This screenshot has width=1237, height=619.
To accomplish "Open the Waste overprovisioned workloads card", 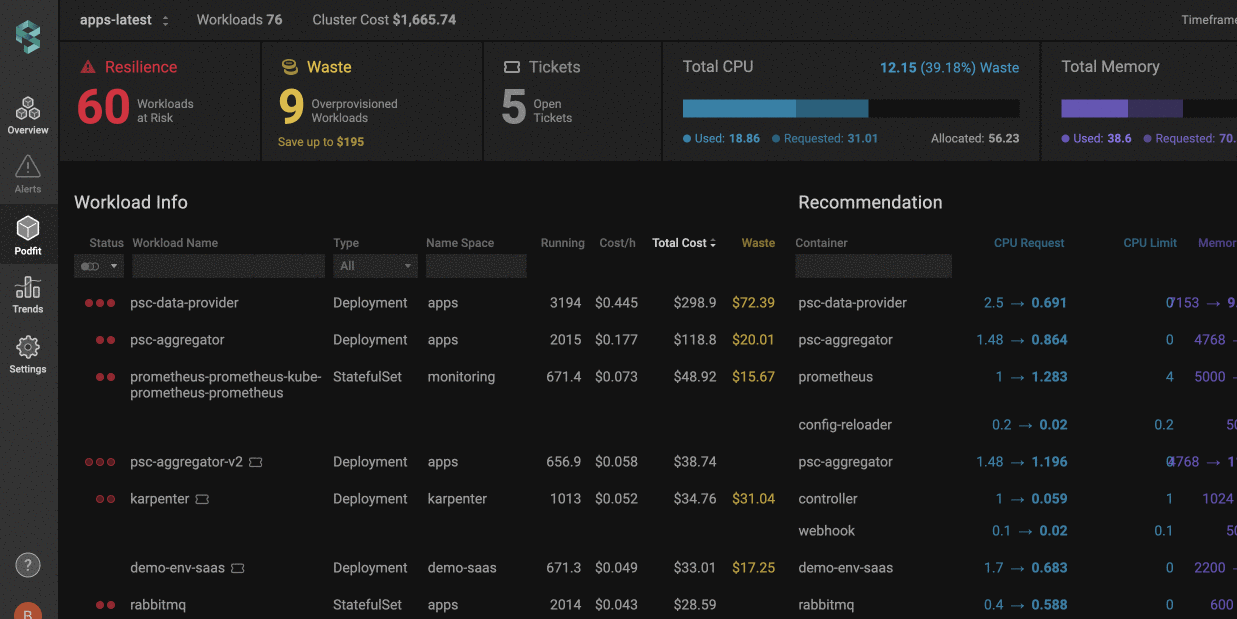I will coord(372,101).
